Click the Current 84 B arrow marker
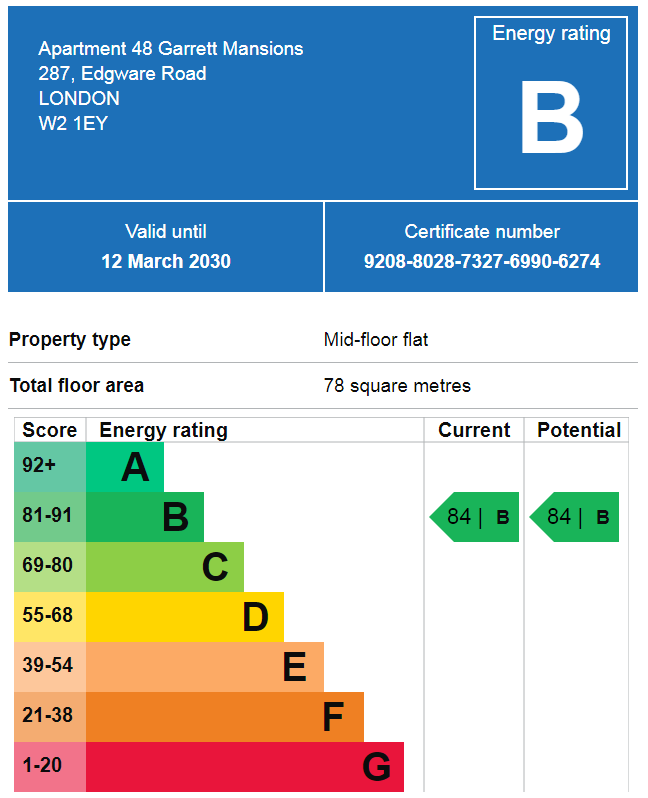The height and width of the screenshot is (798, 648). (x=474, y=517)
